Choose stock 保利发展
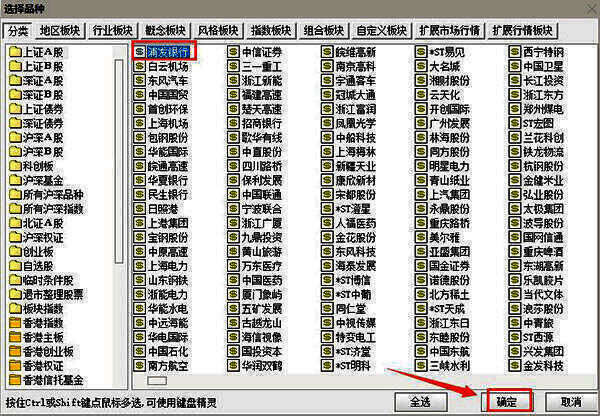This screenshot has height=416, width=600. tap(262, 180)
